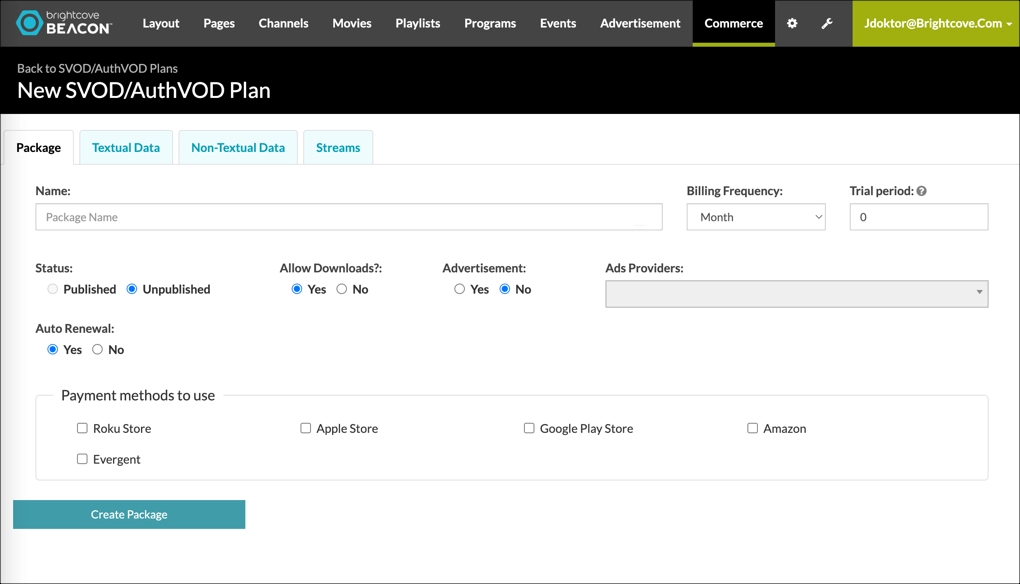Switch to the Package tab
This screenshot has width=1020, height=584.
[38, 148]
